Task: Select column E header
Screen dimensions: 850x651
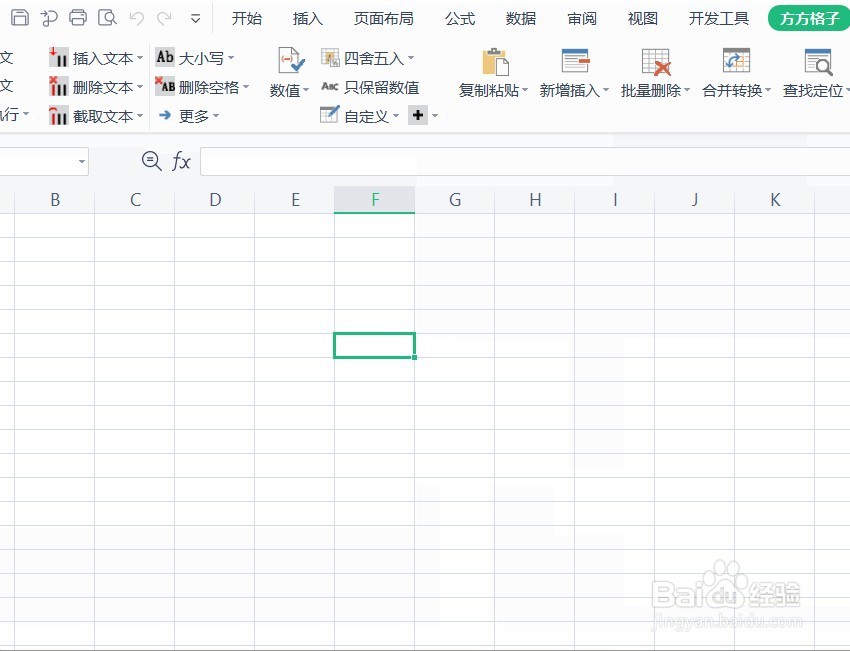Action: 295,200
